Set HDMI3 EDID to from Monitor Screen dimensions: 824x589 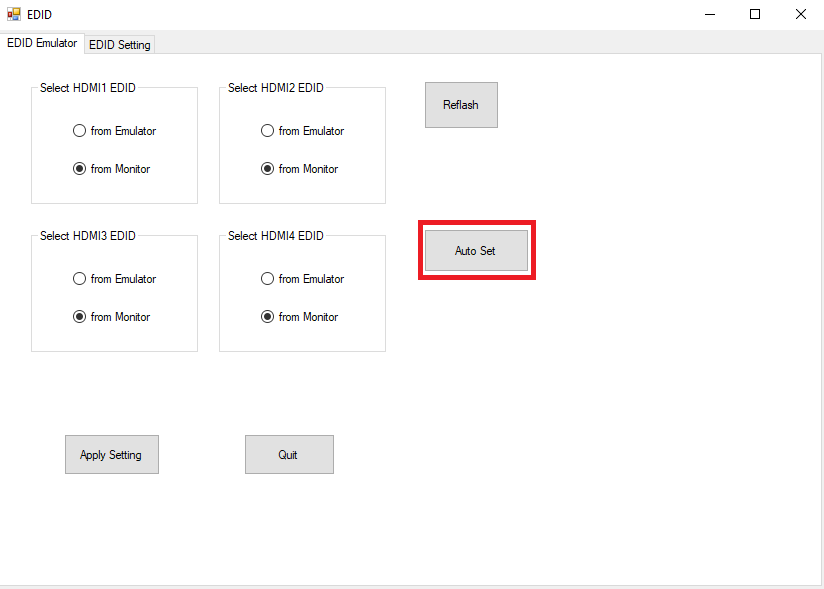(x=111, y=317)
